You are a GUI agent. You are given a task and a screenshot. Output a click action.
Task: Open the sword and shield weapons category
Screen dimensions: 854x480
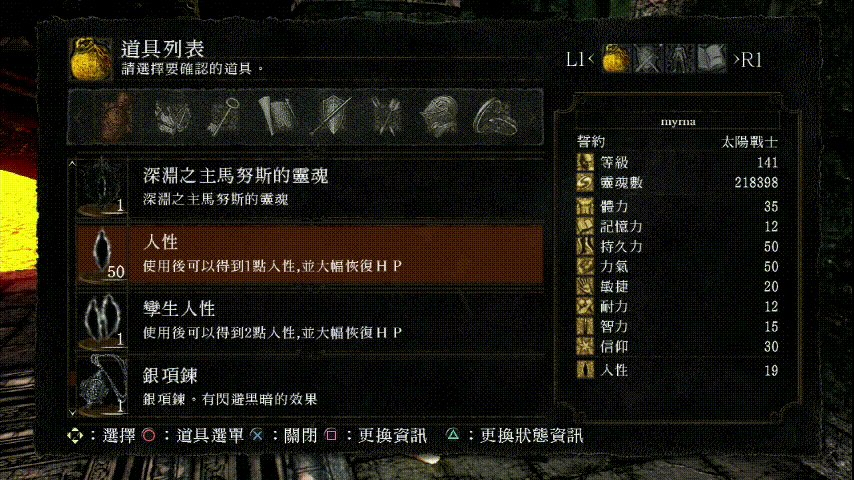click(332, 116)
